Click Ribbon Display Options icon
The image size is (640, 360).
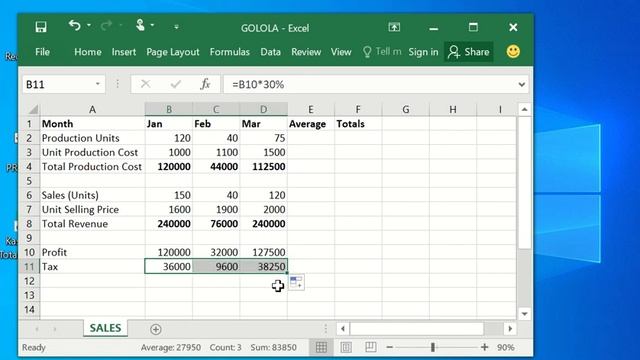(394, 27)
